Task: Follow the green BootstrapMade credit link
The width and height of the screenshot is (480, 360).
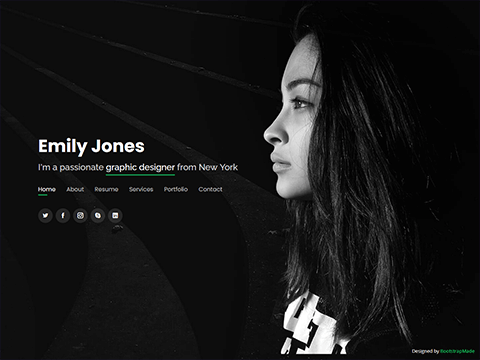Action: (457, 351)
